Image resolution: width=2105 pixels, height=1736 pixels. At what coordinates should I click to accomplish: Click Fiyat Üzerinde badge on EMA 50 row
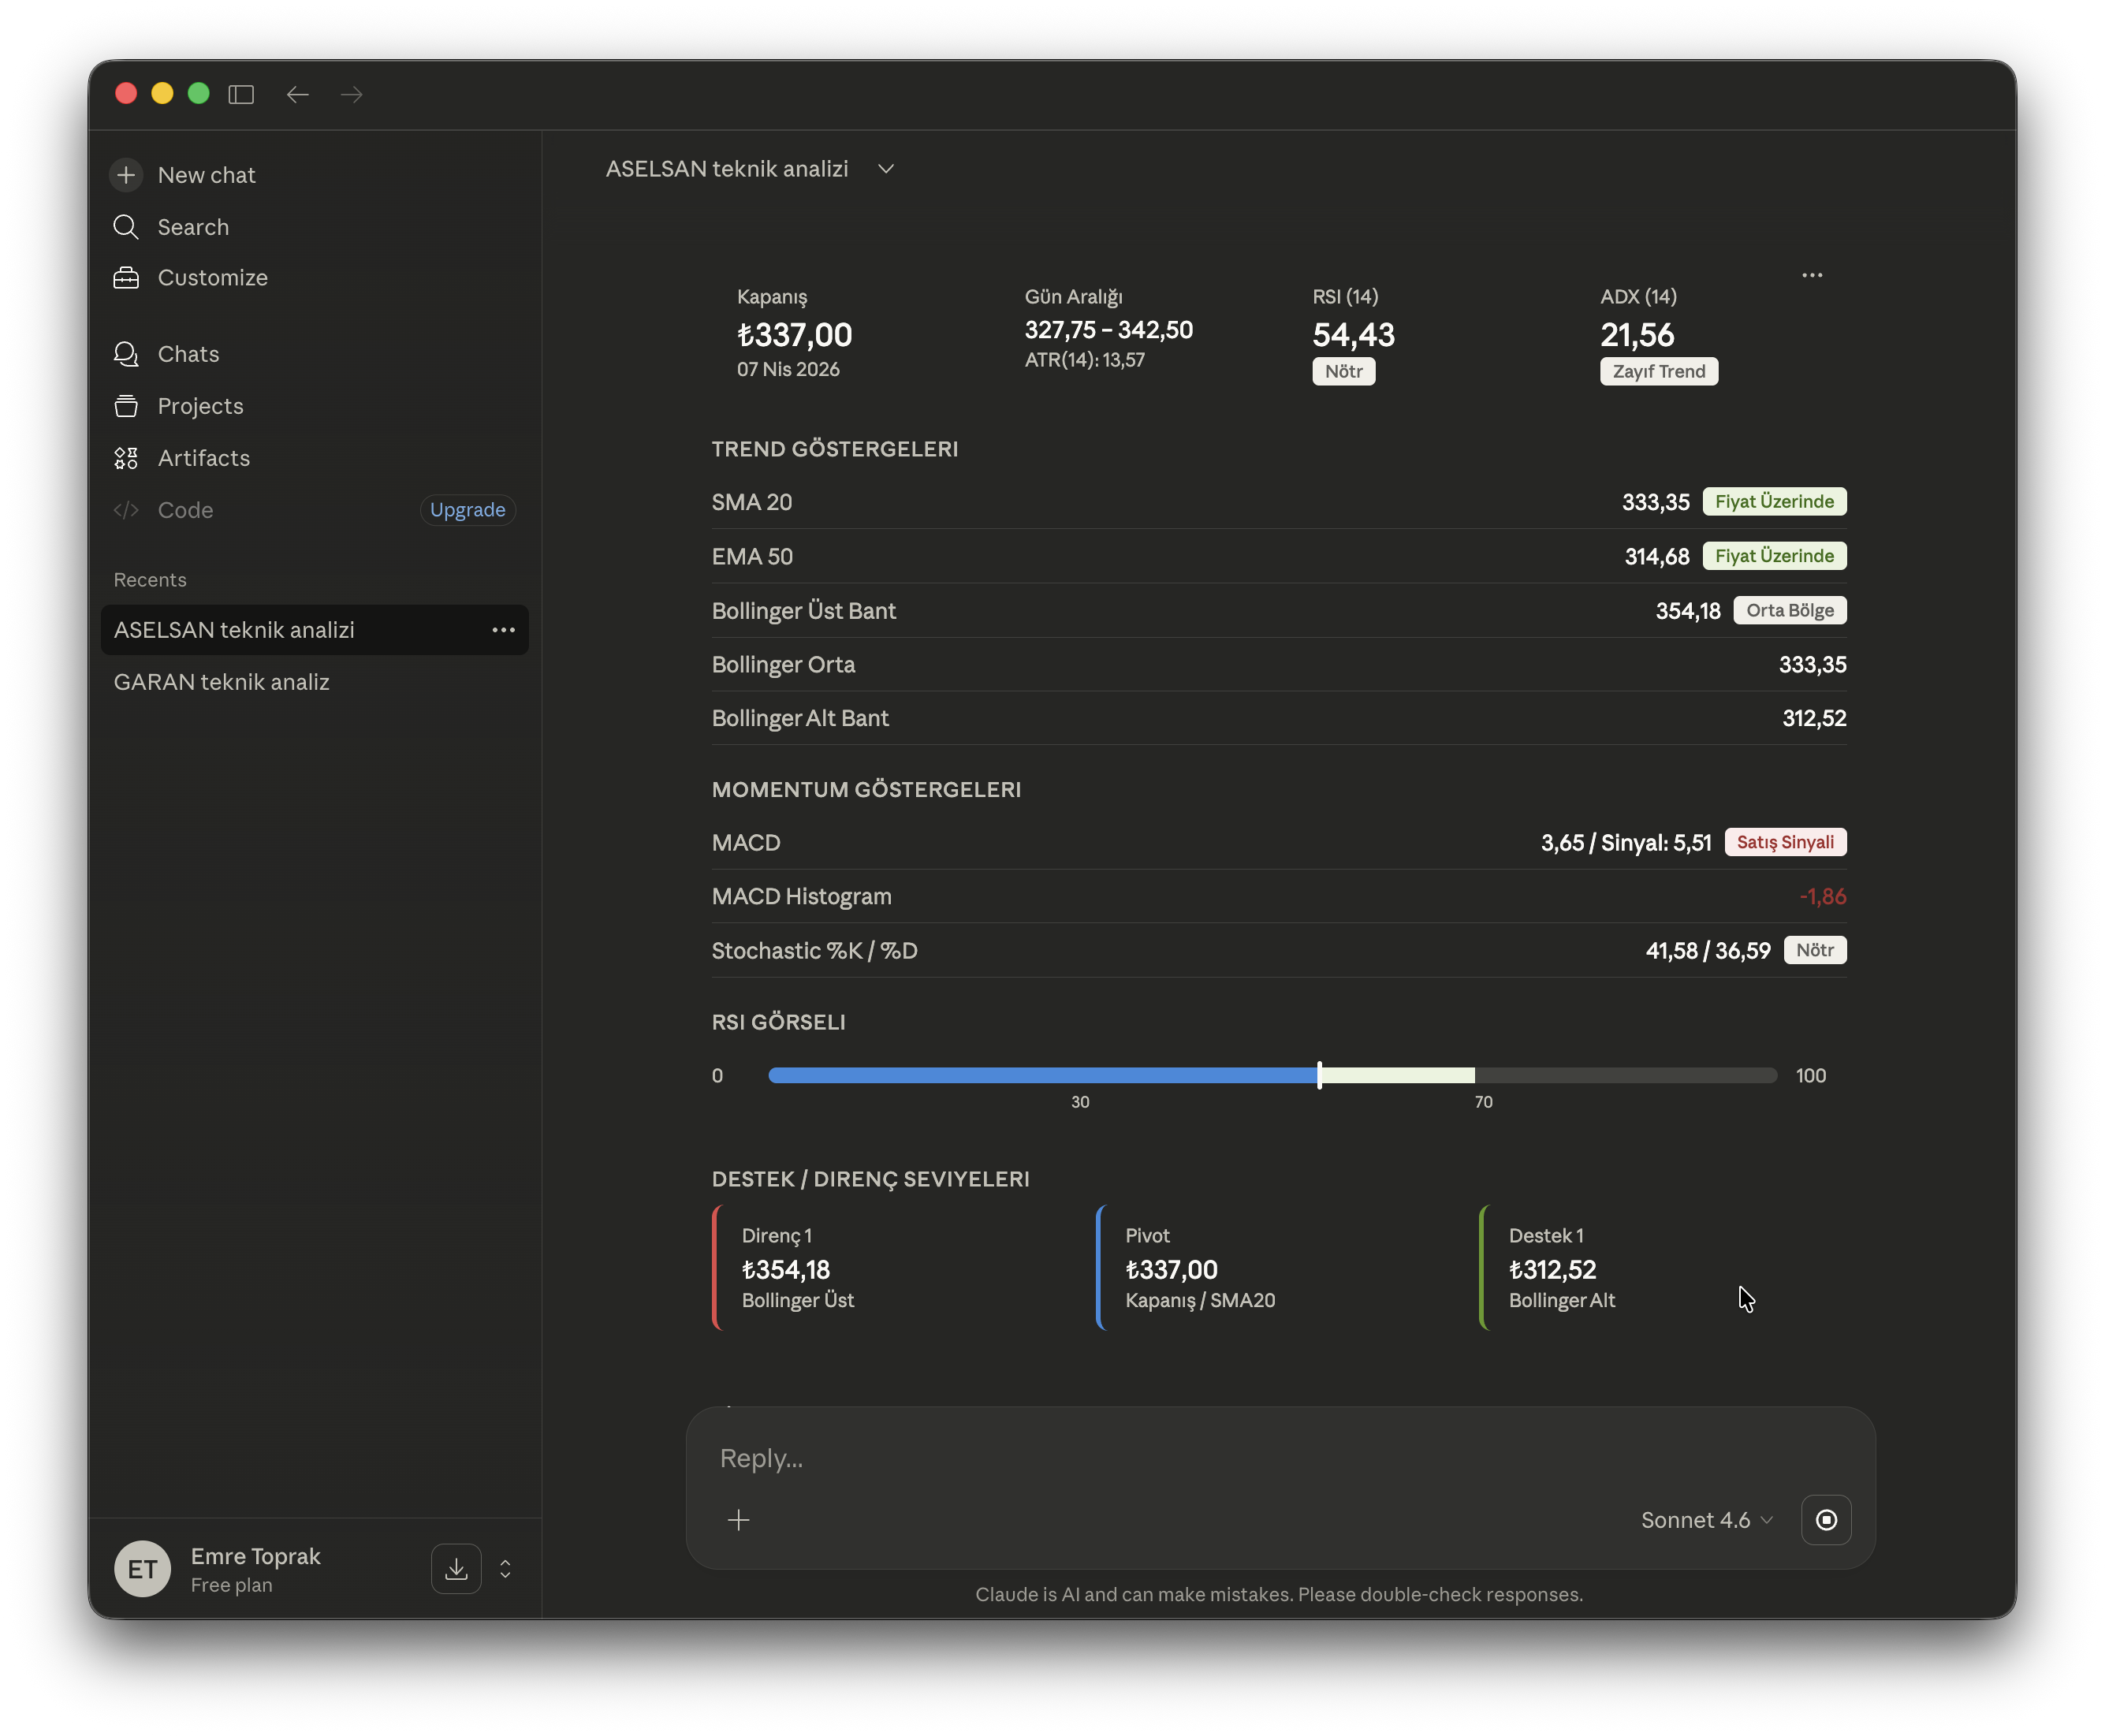[x=1774, y=556]
